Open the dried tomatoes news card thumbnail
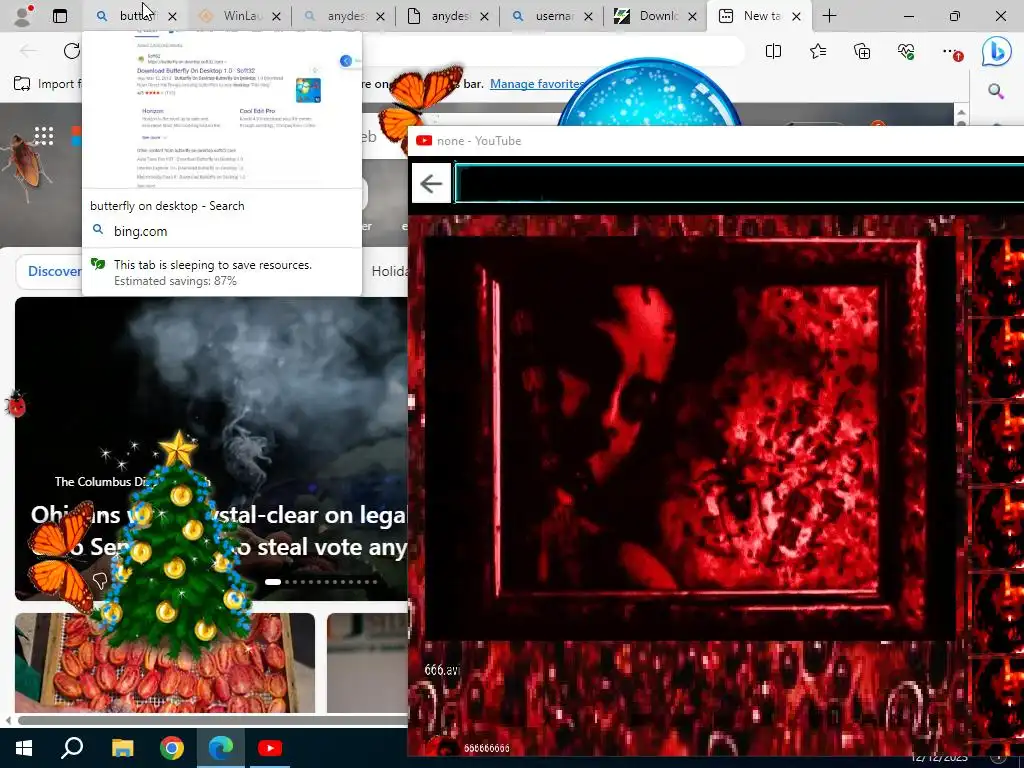Screen dimensions: 1024x768 165,662
